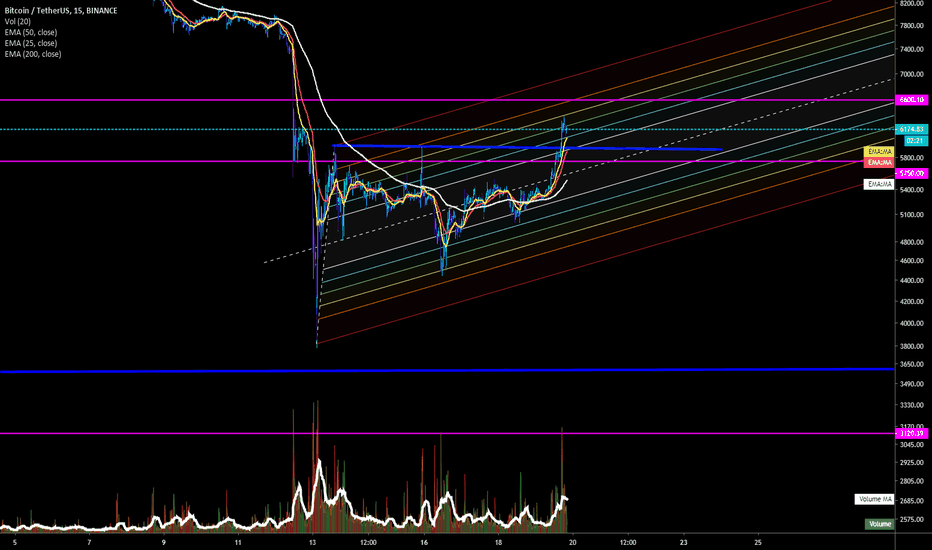Screen dimensions: 932x550
Task: Select the long blue line below 3650
Action: coord(446,370)
